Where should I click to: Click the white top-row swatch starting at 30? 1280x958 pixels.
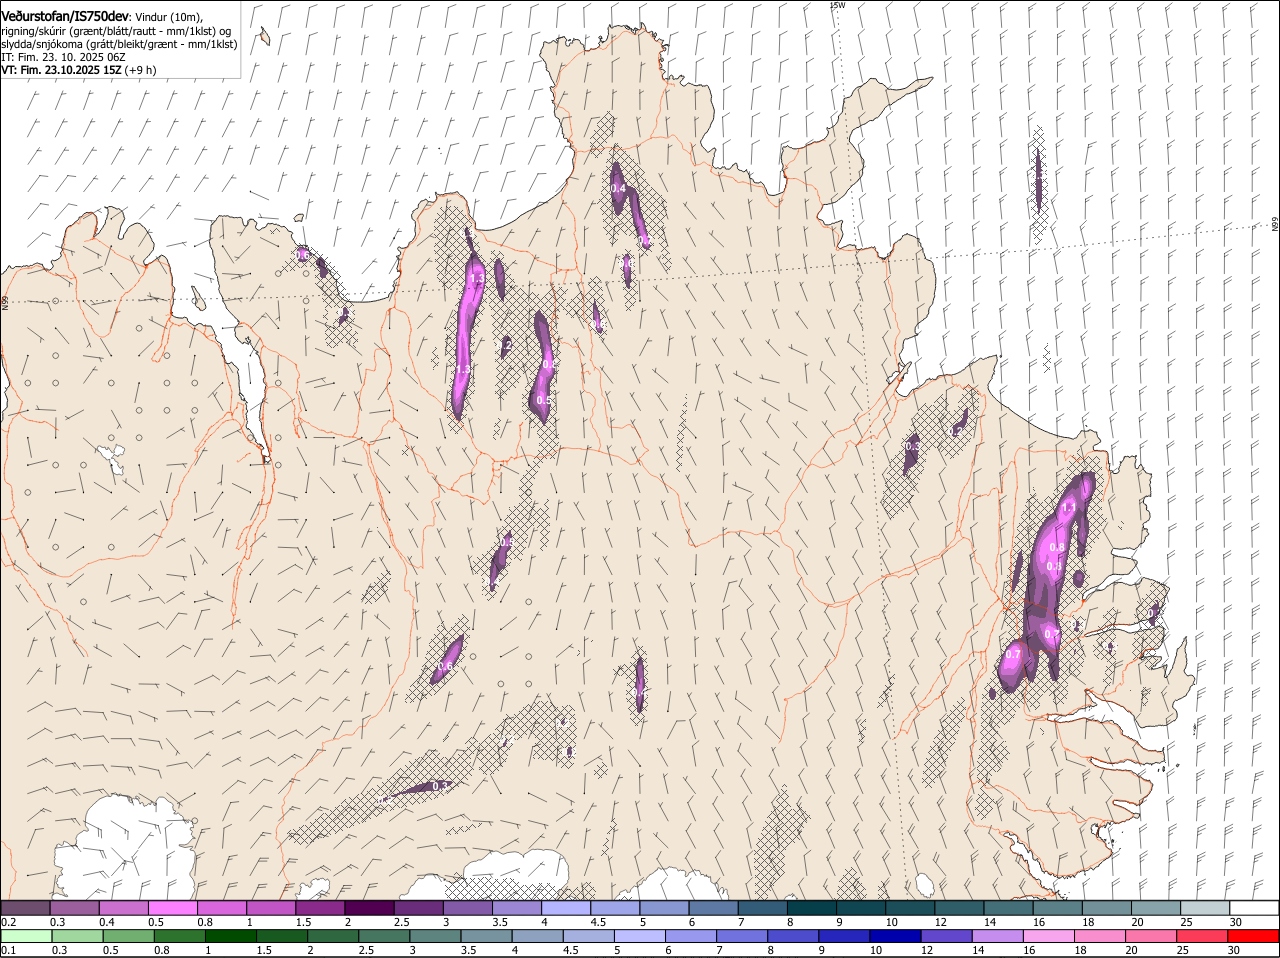1254,907
